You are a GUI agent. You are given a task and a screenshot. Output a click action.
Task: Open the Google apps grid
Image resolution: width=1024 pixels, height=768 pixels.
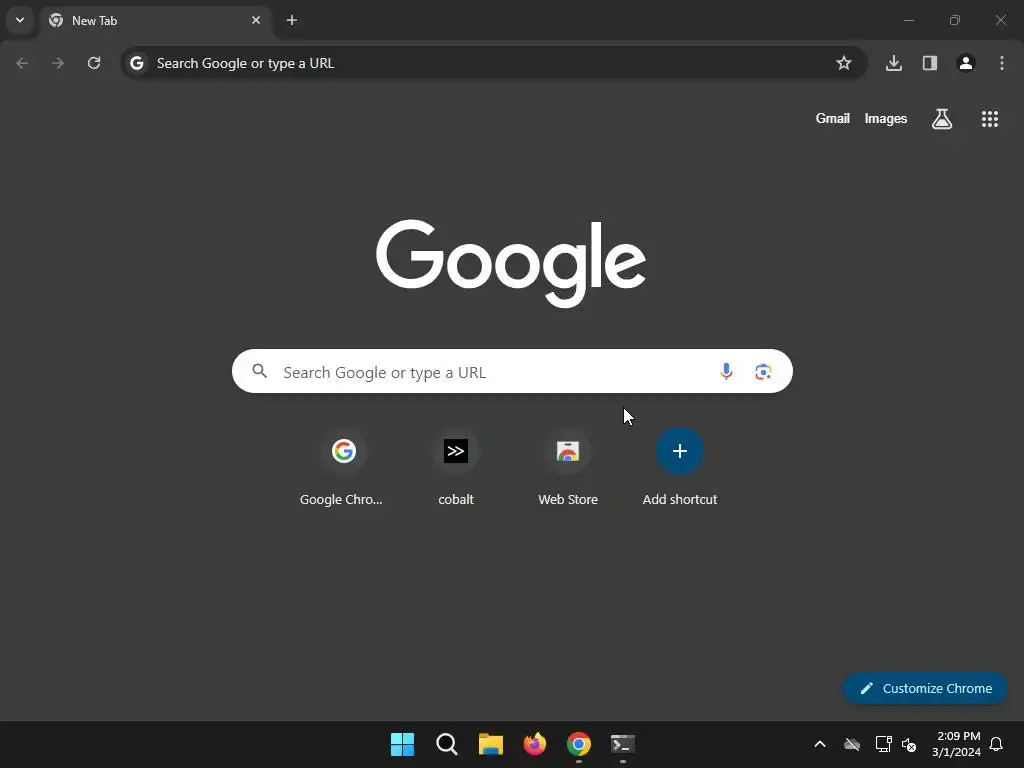click(990, 119)
